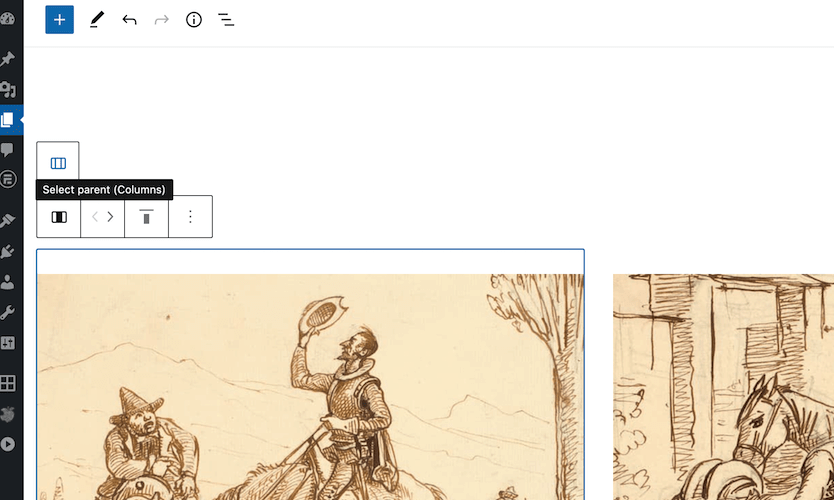
Task: Open Plugins in the admin sidebar
Action: coord(7,251)
